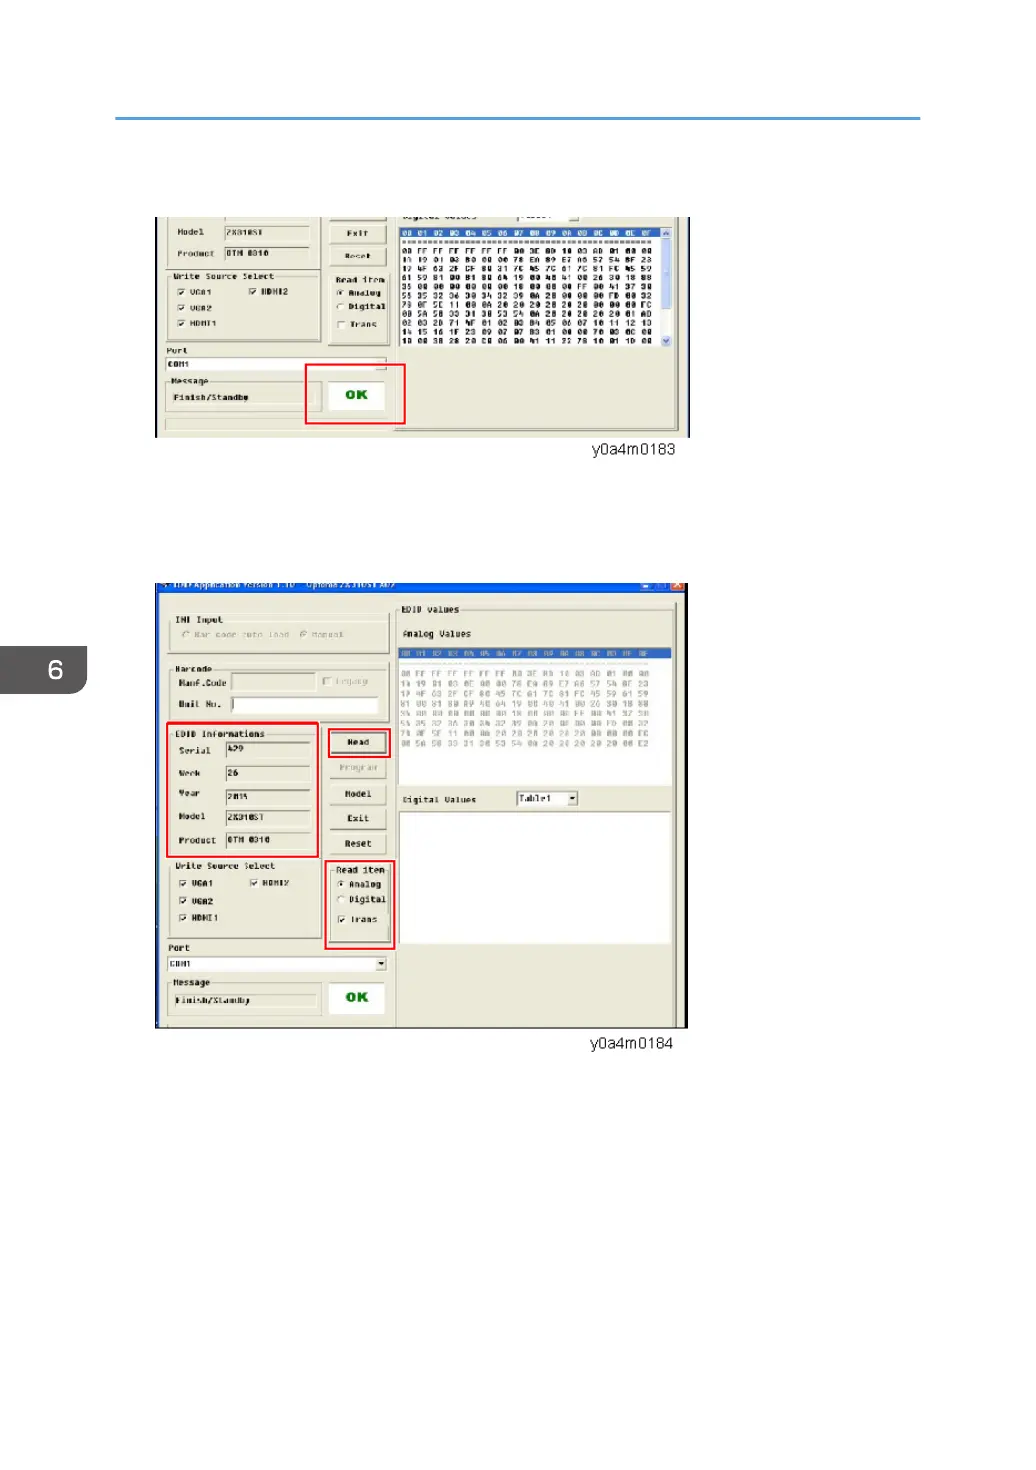Open Table1 dropdown next to Digital Values
The width and height of the screenshot is (1036, 1470).
point(572,799)
